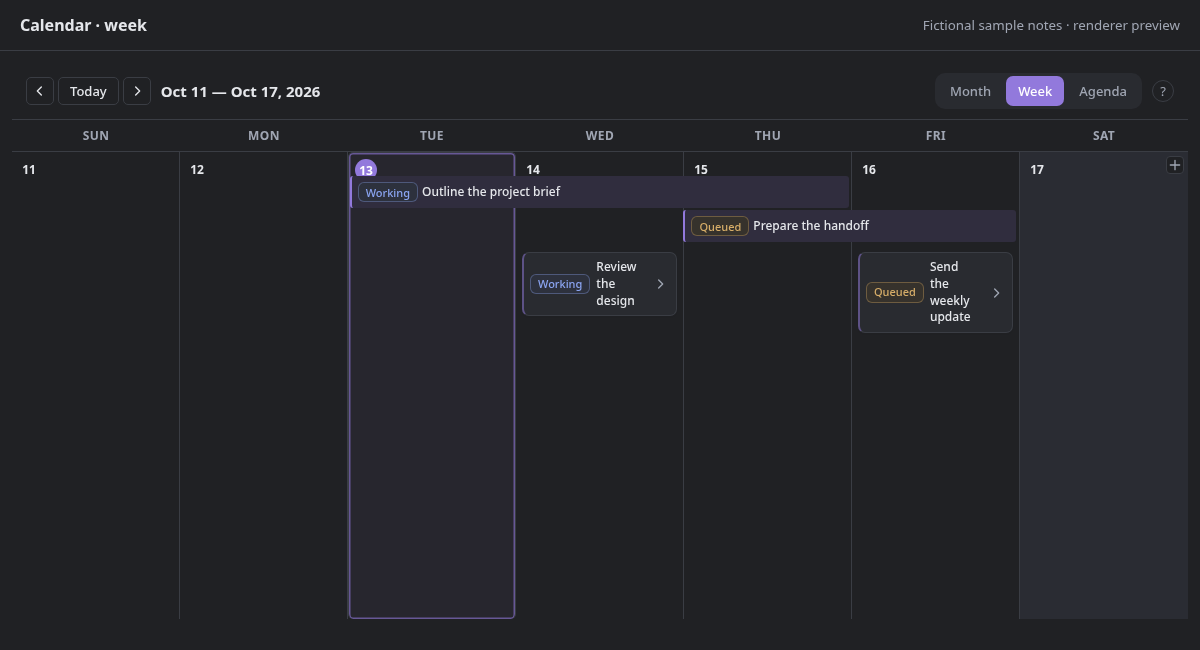The width and height of the screenshot is (1200, 650).
Task: Click the Oct 11 — Oct 17, 2026 date range
Action: tap(241, 91)
